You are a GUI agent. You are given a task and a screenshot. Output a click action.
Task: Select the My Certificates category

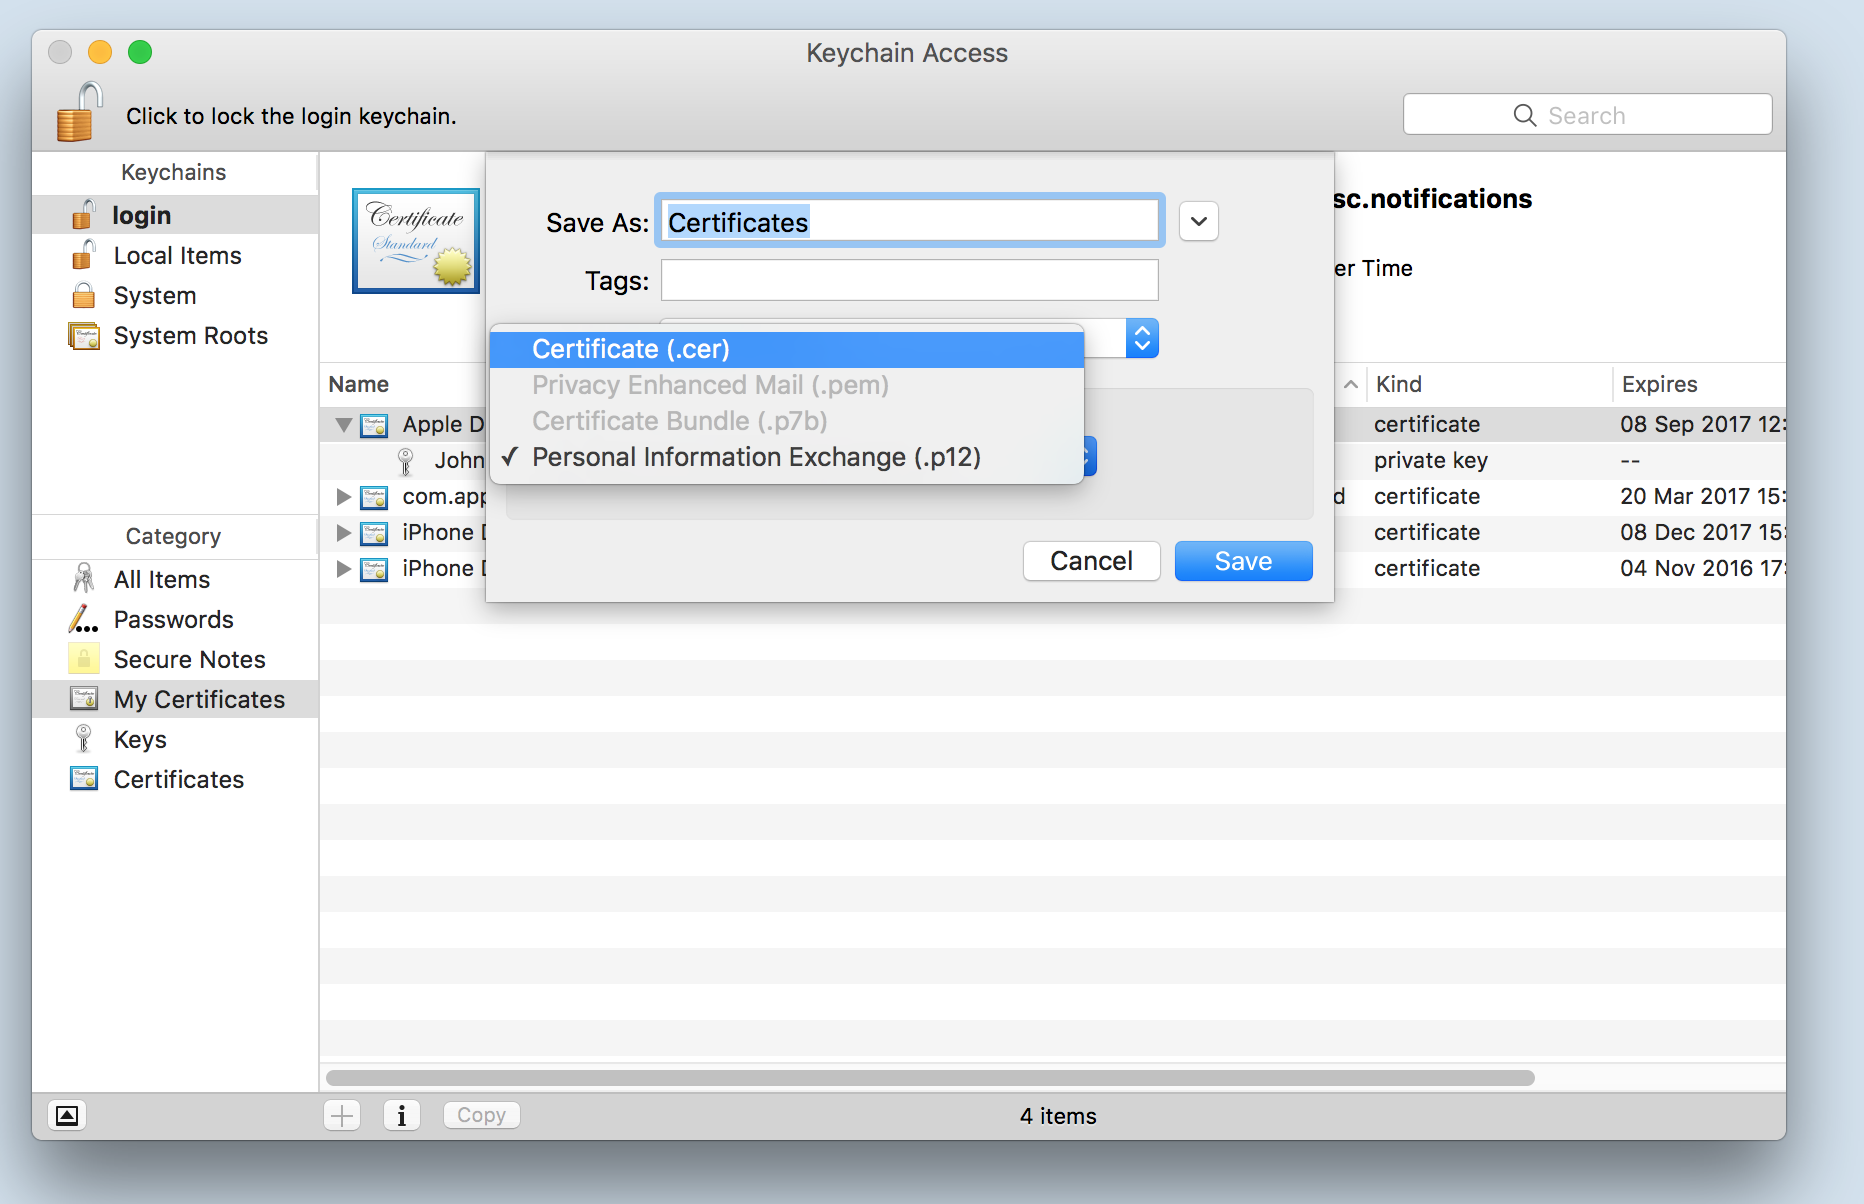click(x=198, y=699)
